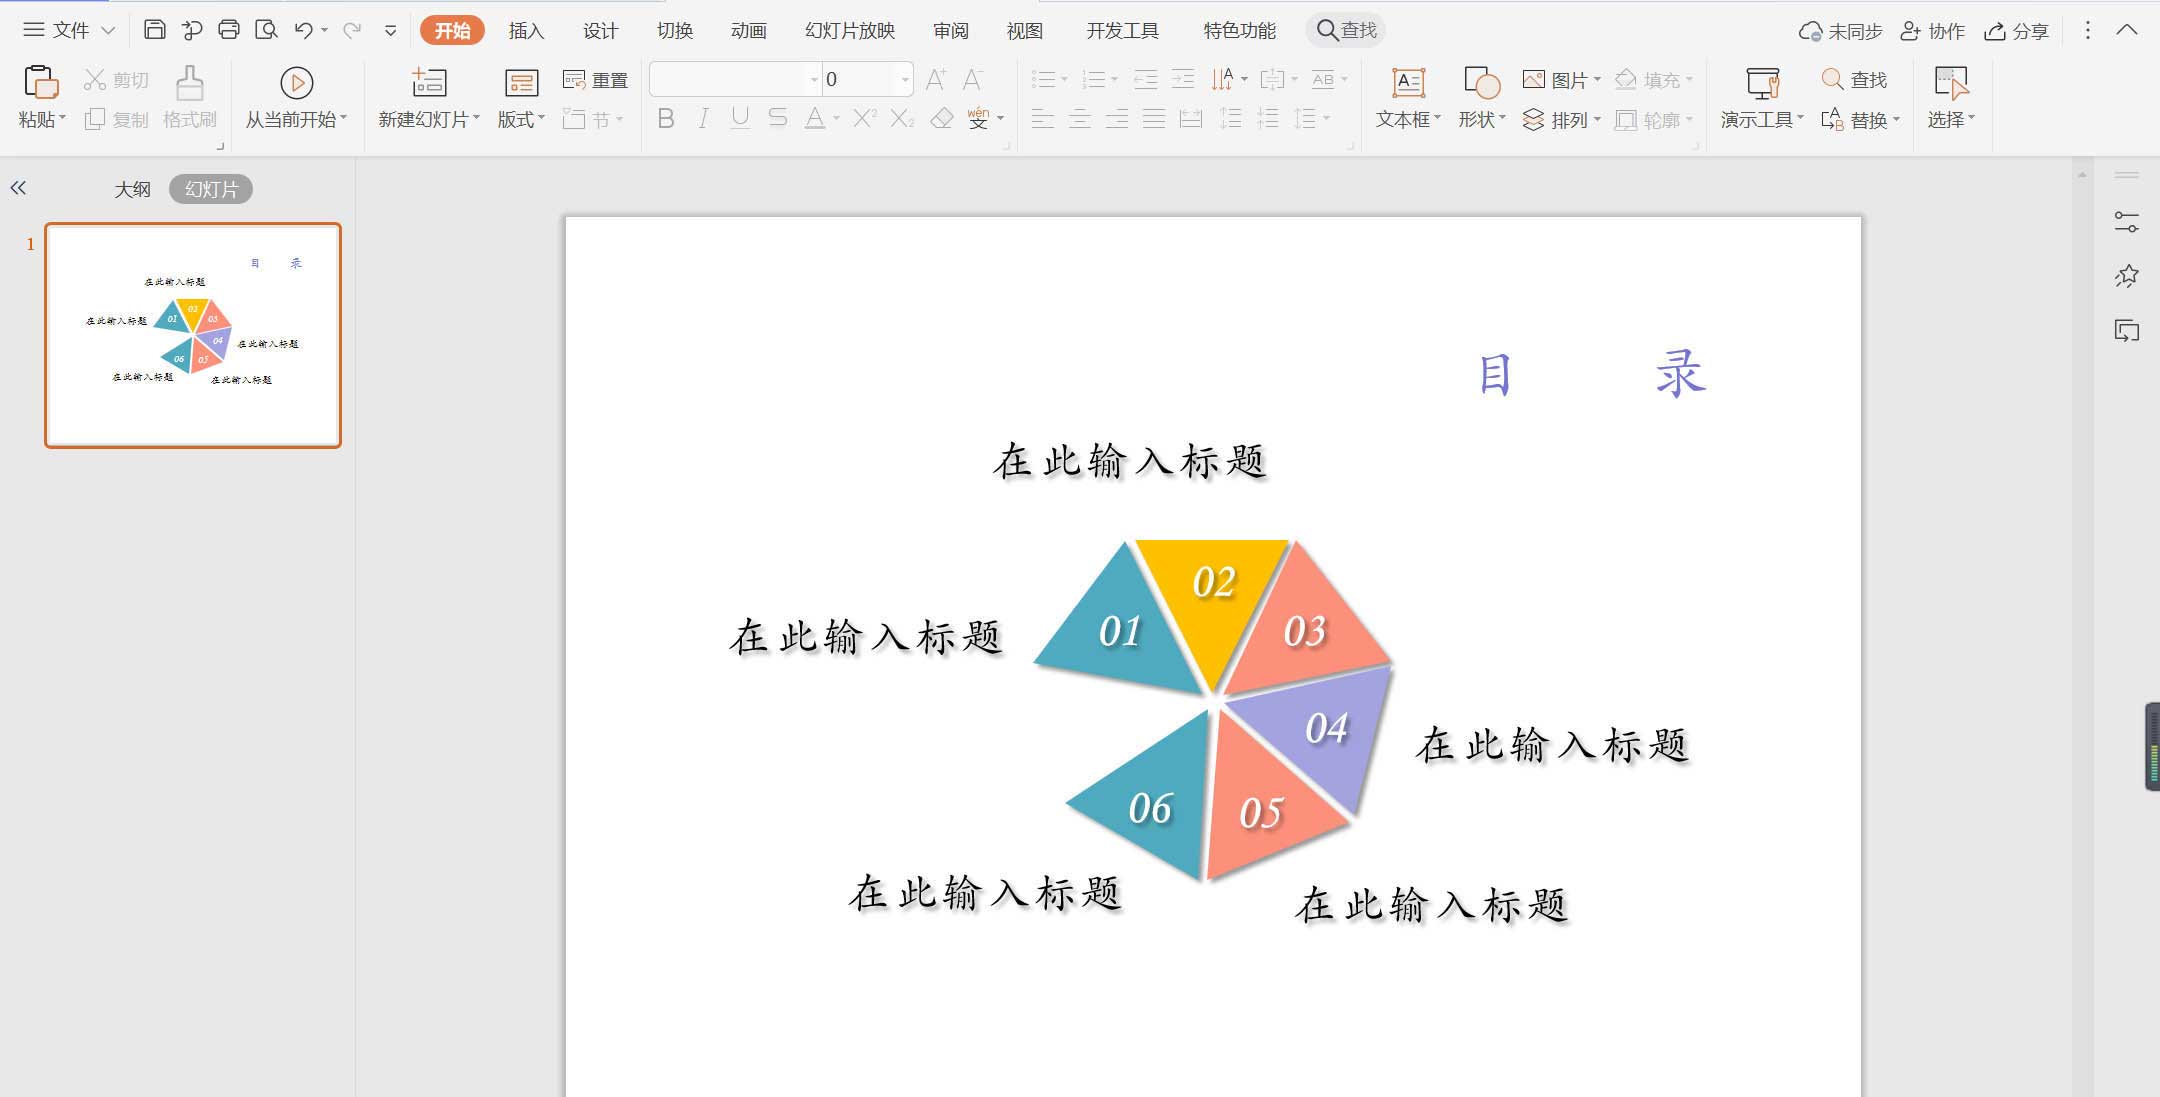This screenshot has height=1097, width=2160.
Task: Toggle Bold formatting
Action: point(666,119)
